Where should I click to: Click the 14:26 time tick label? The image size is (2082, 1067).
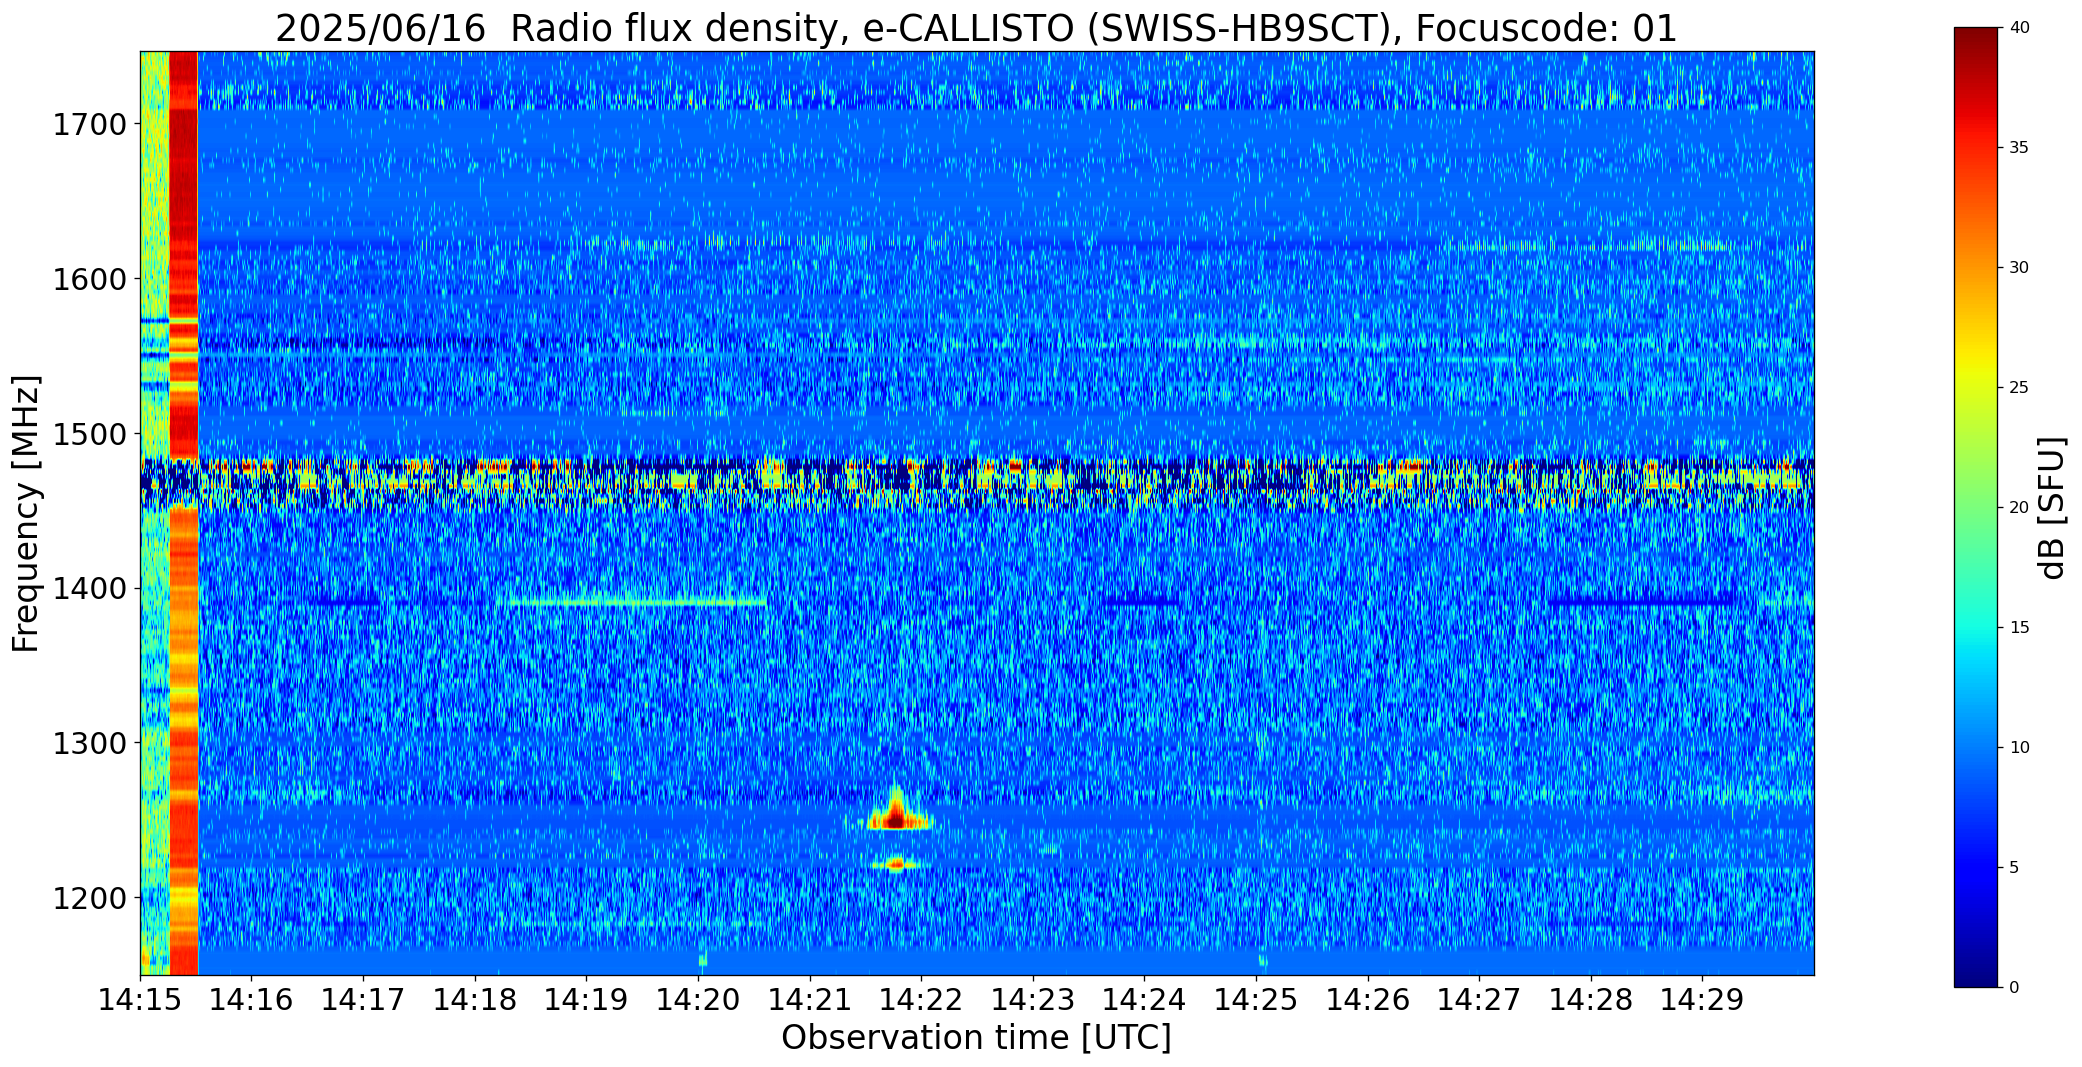pos(1368,999)
